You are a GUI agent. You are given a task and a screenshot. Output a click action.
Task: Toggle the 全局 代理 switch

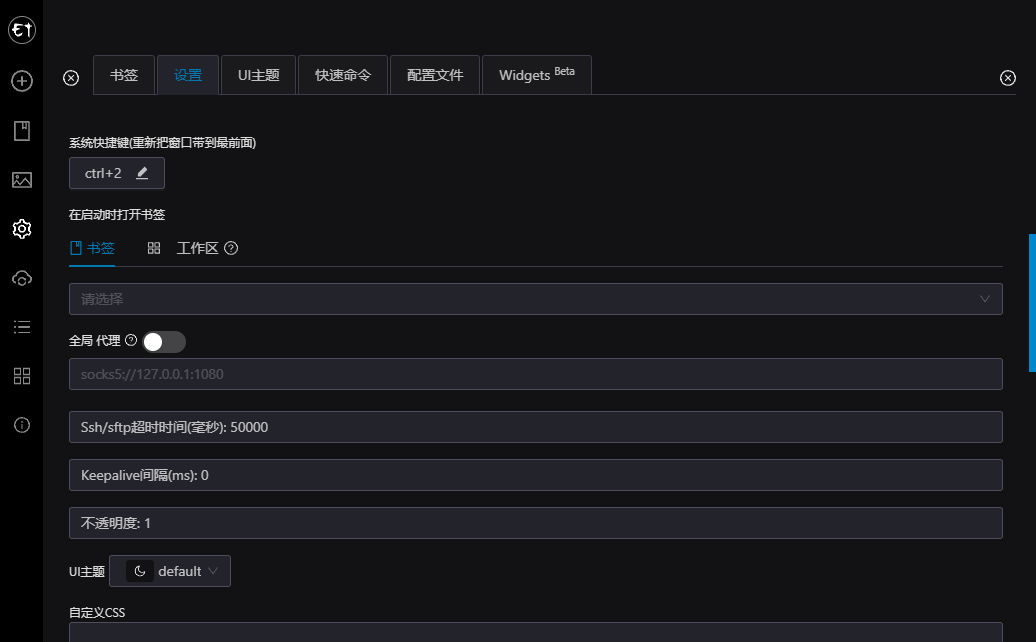point(164,342)
